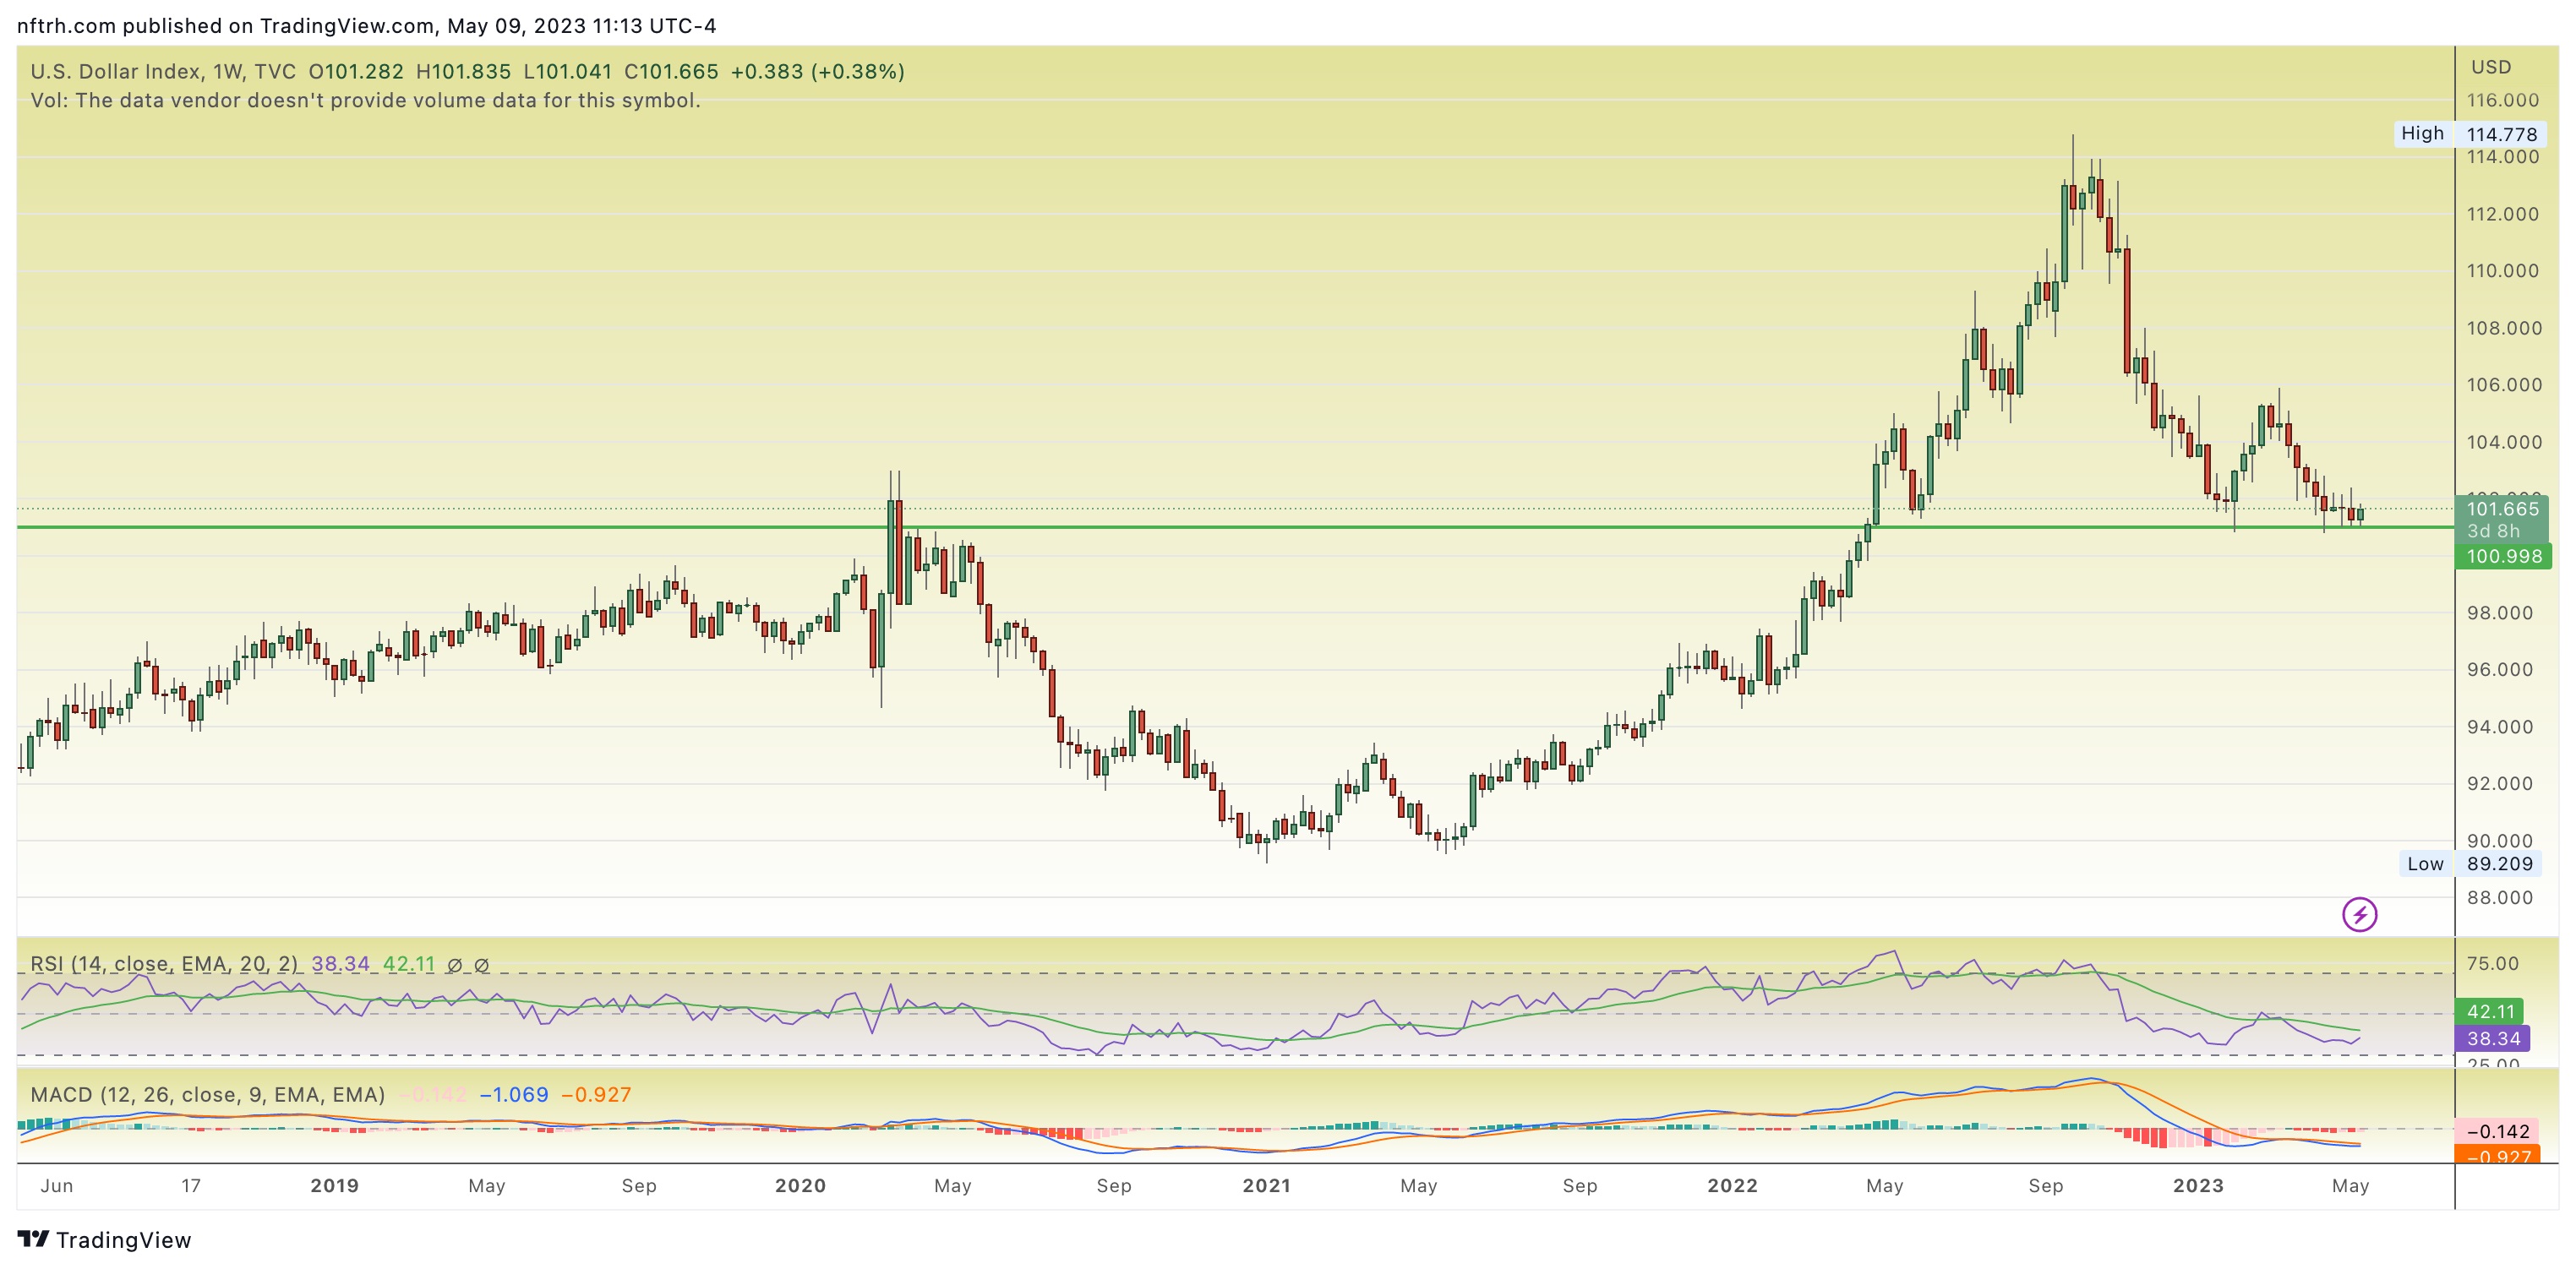The image size is (2576, 1269).
Task: Select the 2023 label on time axis
Action: point(2198,1185)
